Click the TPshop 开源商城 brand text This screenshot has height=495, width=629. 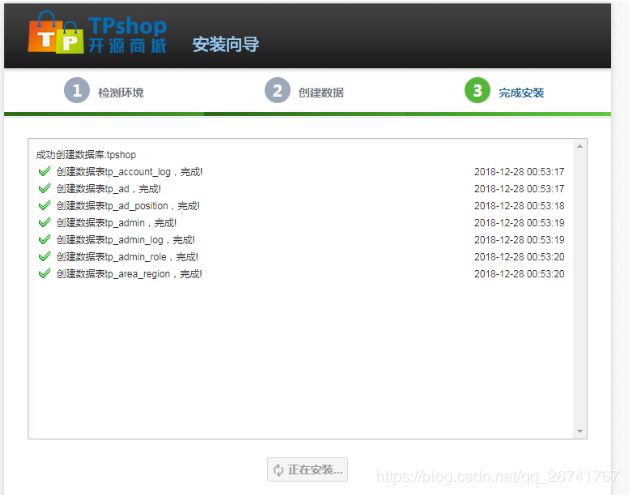pos(127,35)
